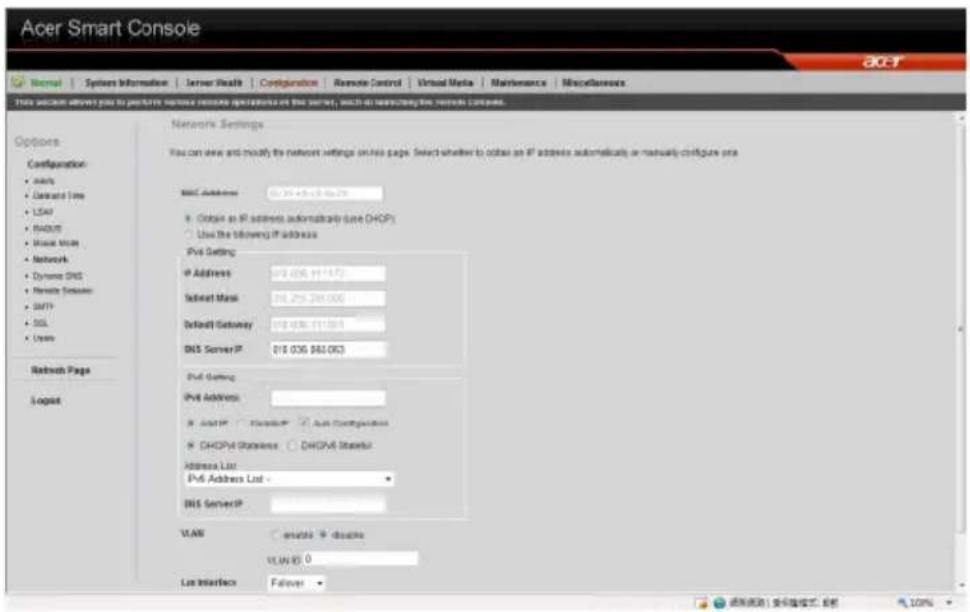The width and height of the screenshot is (970, 612).
Task: Open the Miscellaneous tab
Action: pos(594,83)
